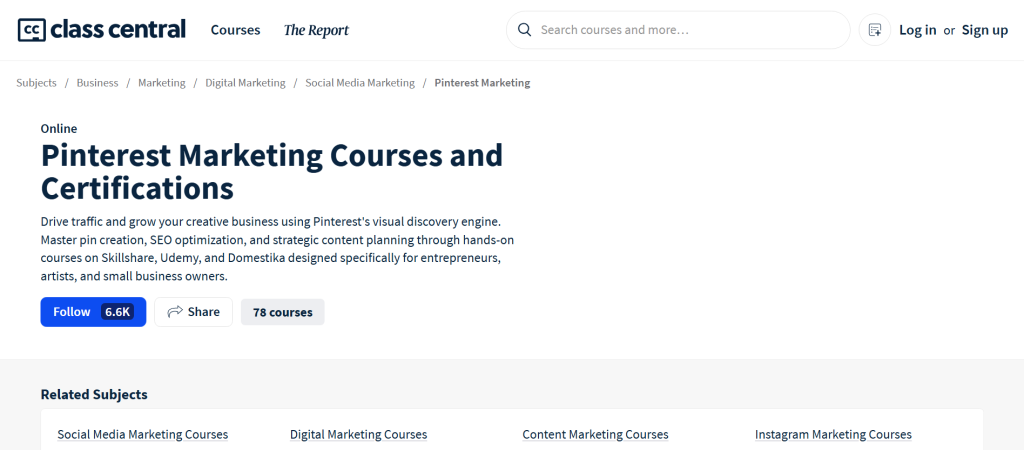
Task: Go to Social Media Marketing breadcrumb
Action: [x=360, y=83]
